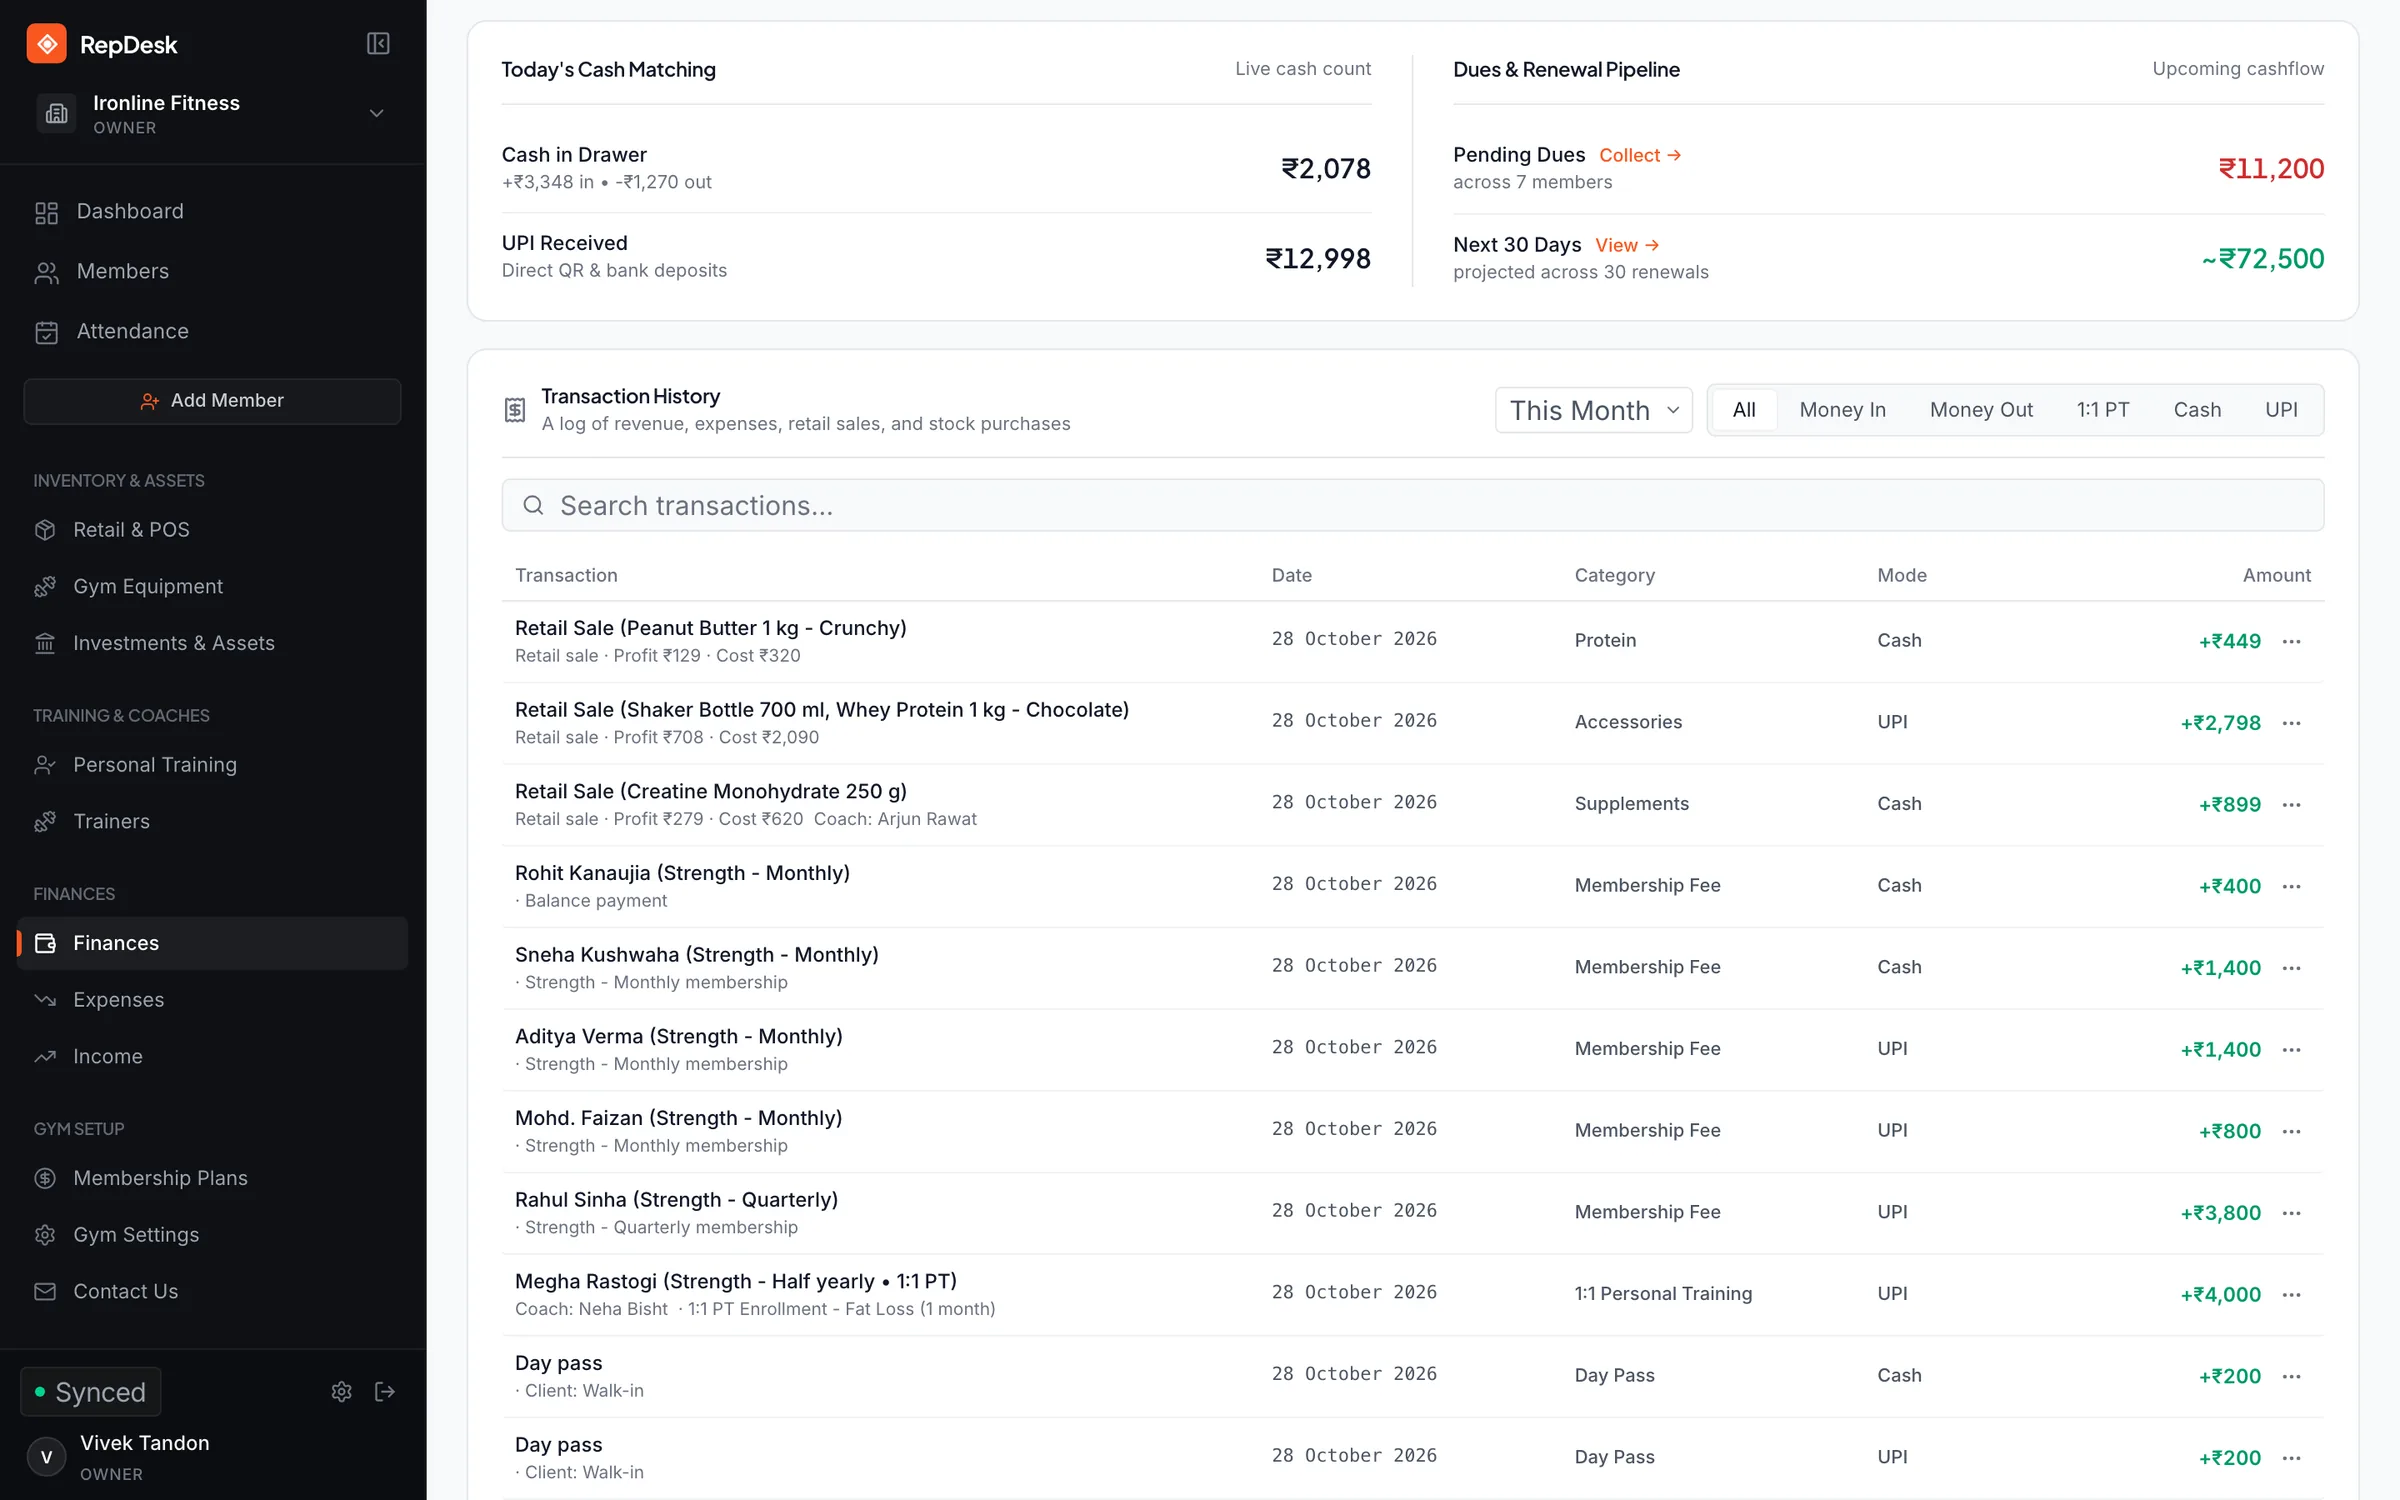The image size is (2400, 1500).
Task: Open row menu for Sneha Kushwaha payment
Action: point(2292,968)
